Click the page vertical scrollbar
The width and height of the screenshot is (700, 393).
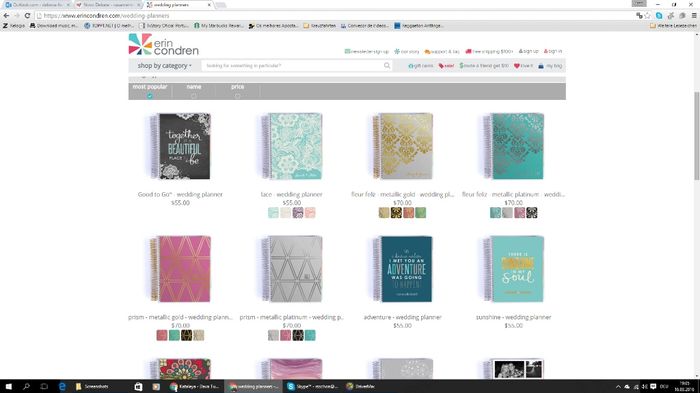coord(696,135)
